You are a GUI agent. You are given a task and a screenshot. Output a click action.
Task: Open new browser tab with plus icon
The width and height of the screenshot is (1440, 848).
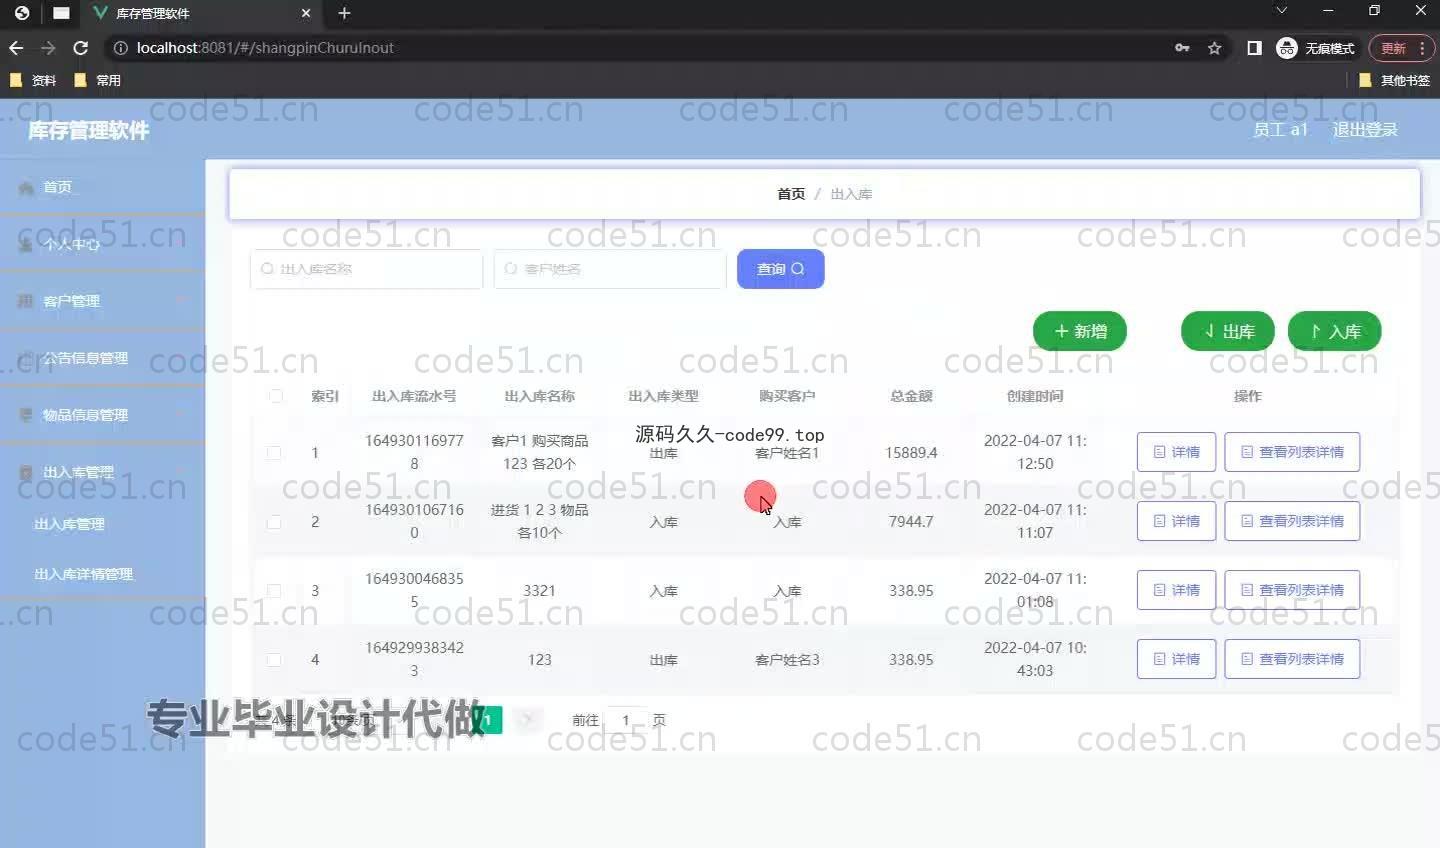tap(344, 13)
